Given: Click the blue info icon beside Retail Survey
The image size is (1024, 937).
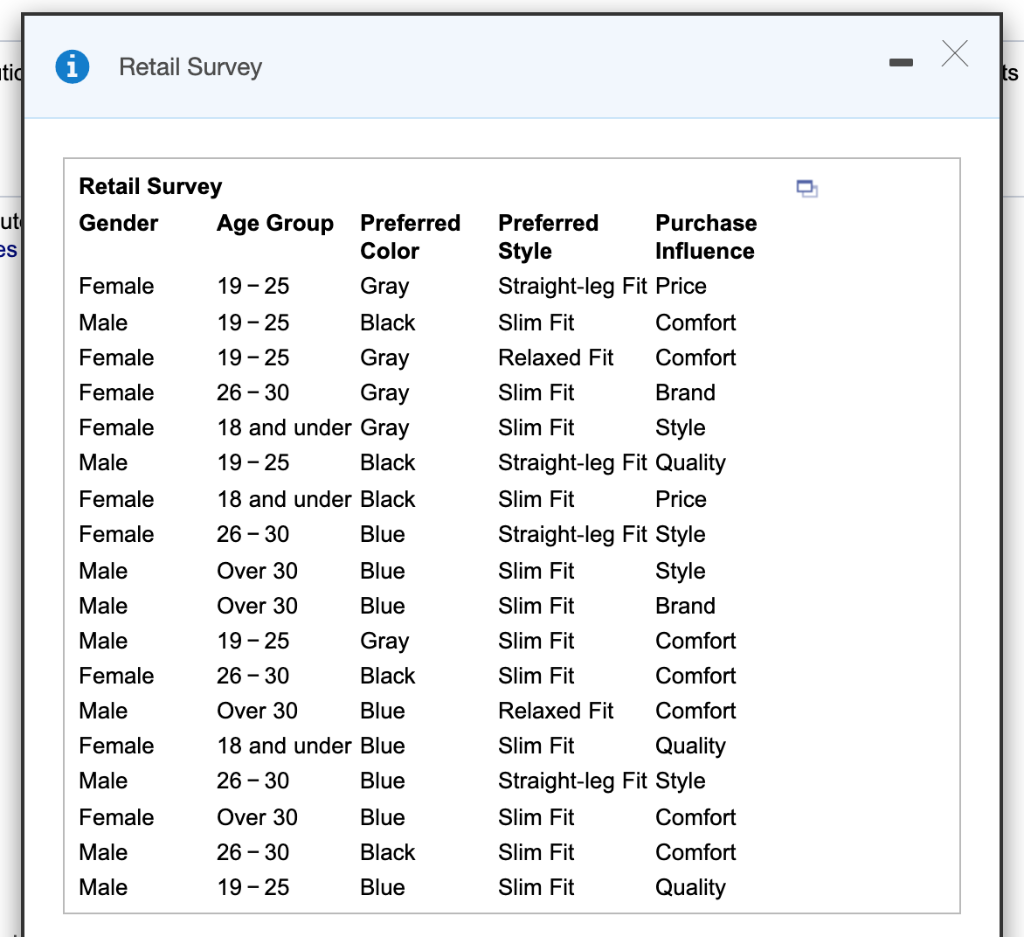Looking at the screenshot, I should [x=70, y=66].
